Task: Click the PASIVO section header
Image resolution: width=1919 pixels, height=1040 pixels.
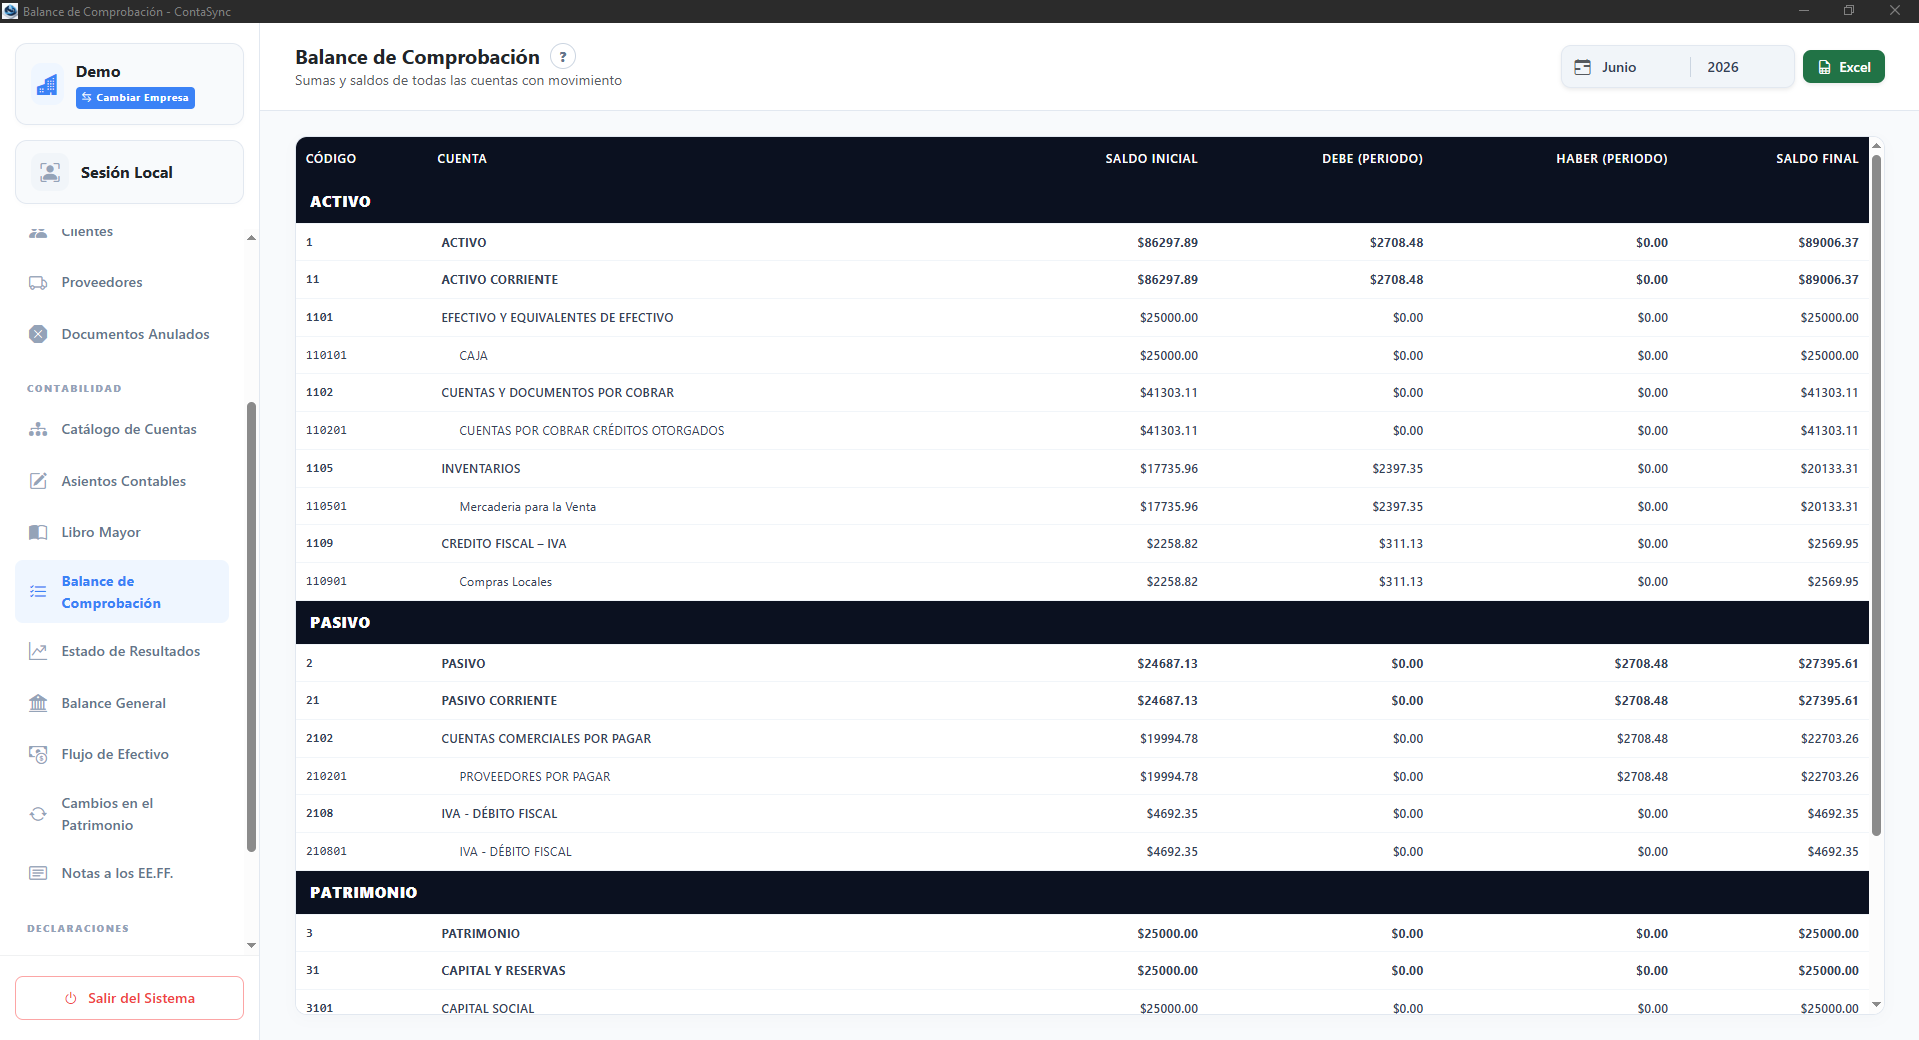Action: click(x=1082, y=622)
